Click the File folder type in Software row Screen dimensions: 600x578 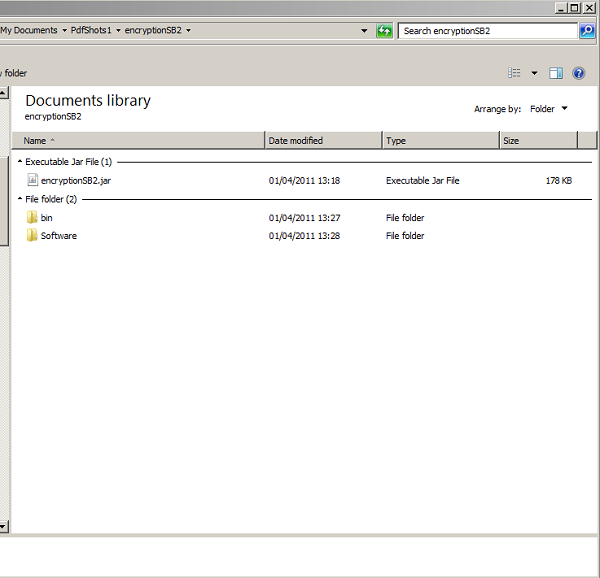405,236
